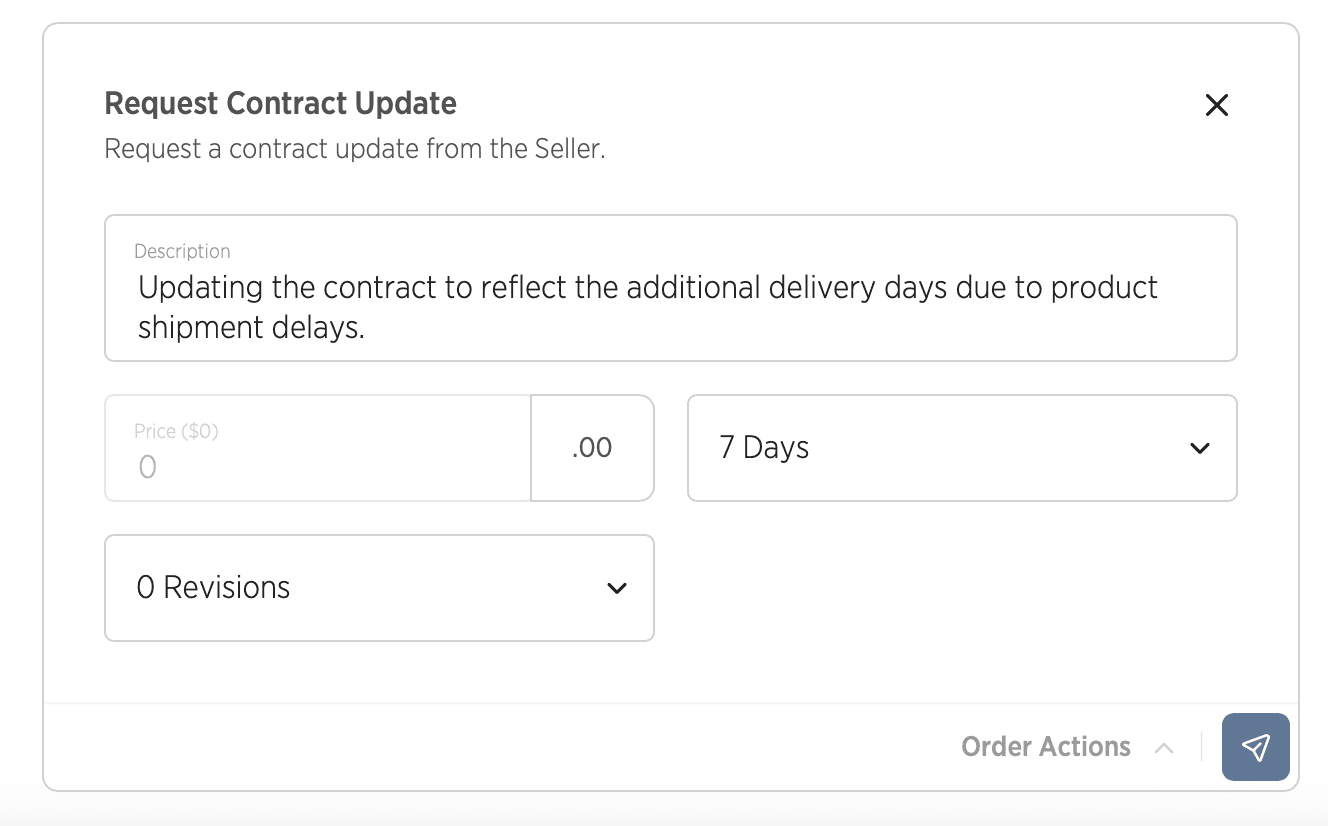Click the chevron arrow in the 0 Revisions box
The width and height of the screenshot is (1328, 826).
click(617, 588)
